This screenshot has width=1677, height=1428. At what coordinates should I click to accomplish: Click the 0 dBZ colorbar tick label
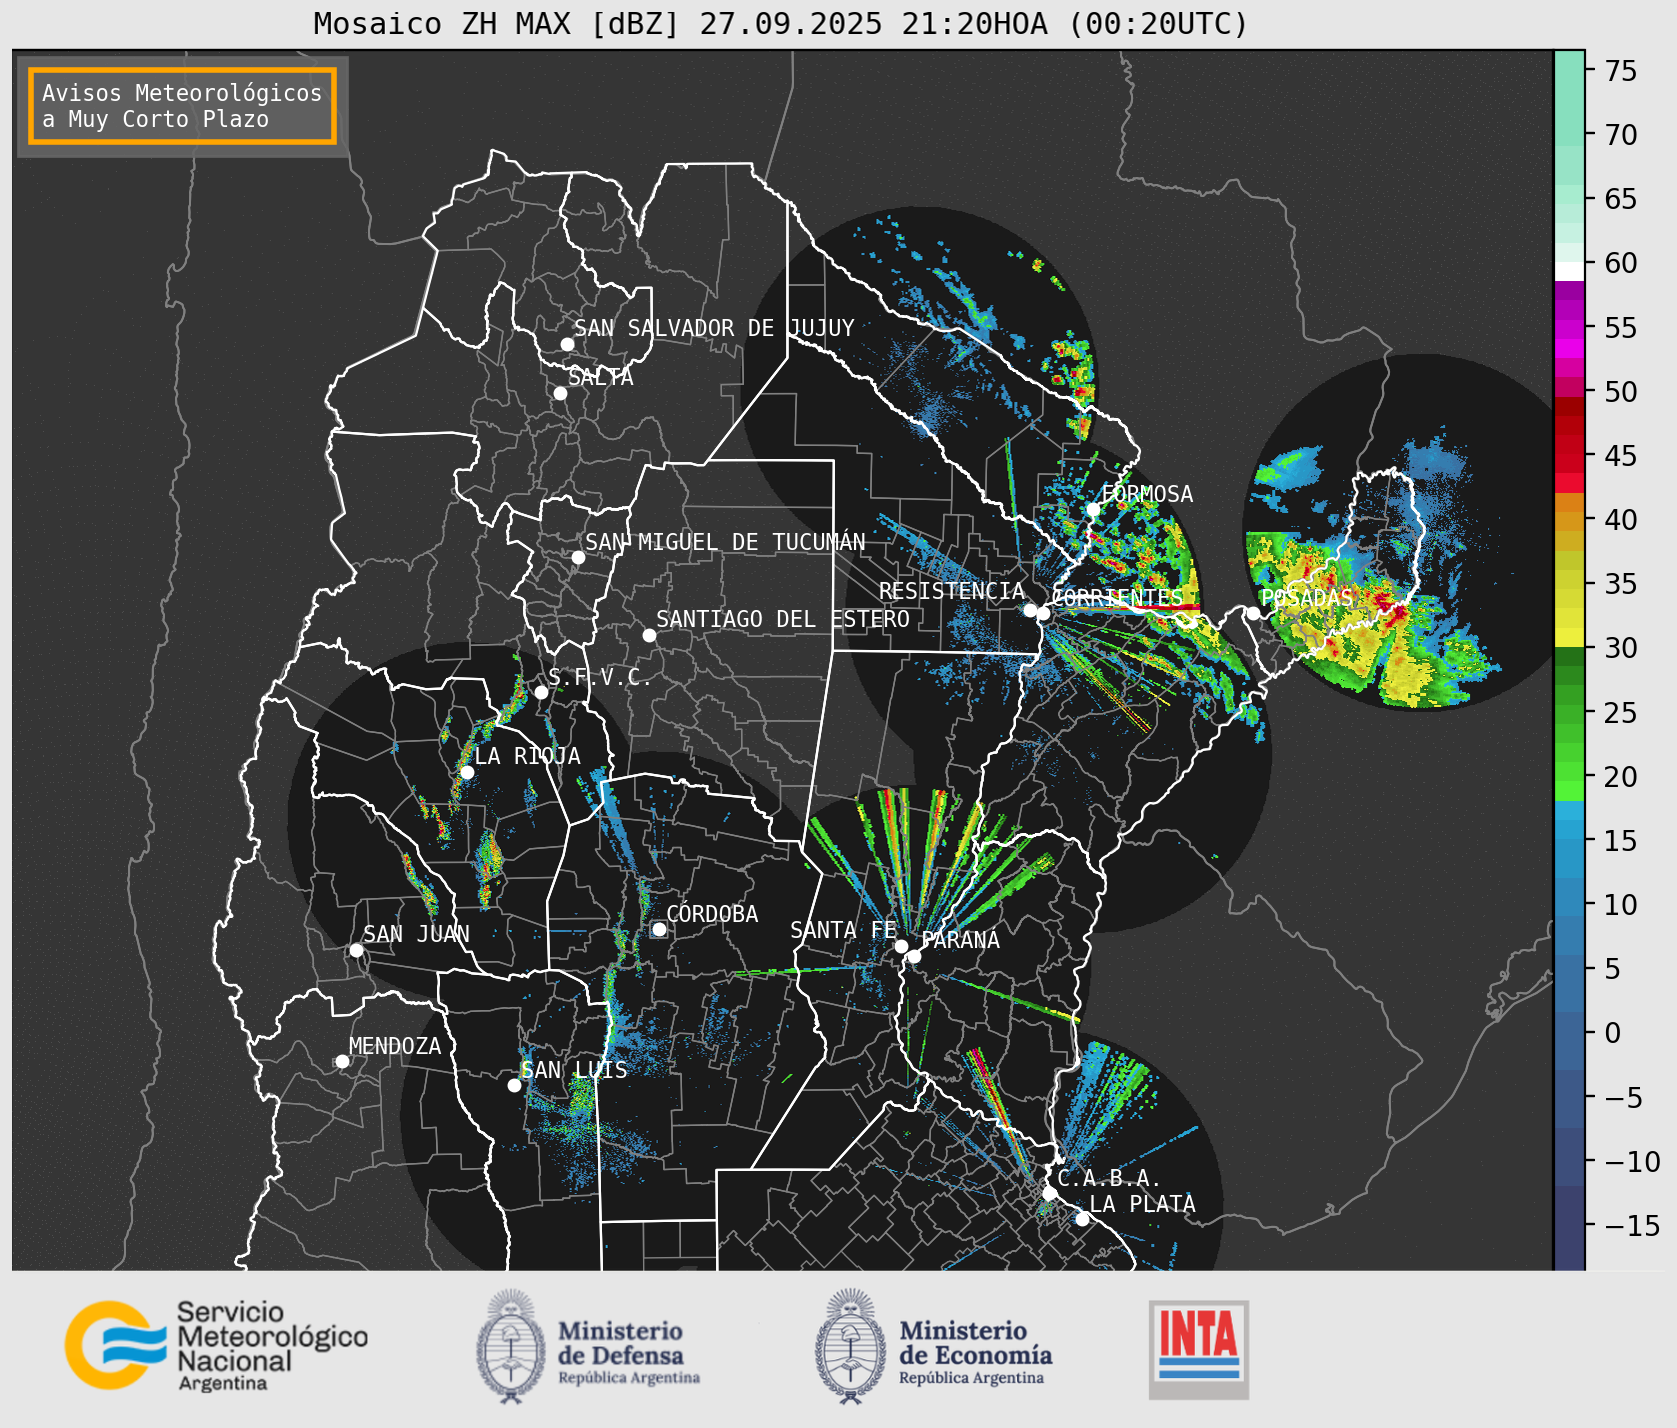click(x=1612, y=1033)
